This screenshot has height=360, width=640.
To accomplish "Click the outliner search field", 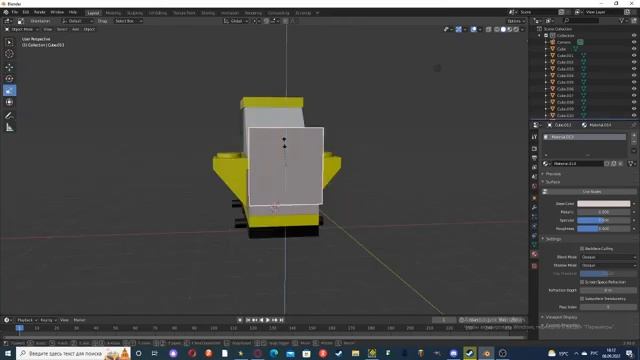I will point(581,20).
